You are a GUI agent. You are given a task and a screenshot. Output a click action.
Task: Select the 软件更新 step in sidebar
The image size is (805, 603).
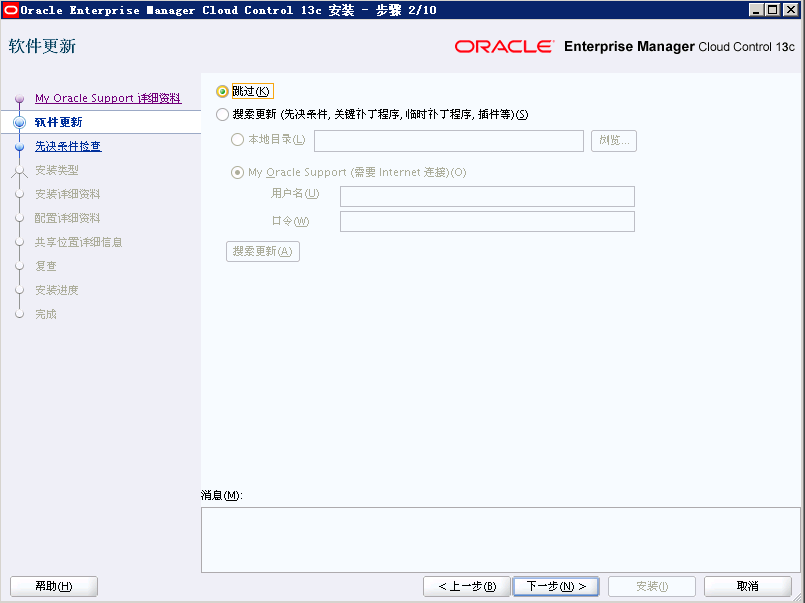59,122
